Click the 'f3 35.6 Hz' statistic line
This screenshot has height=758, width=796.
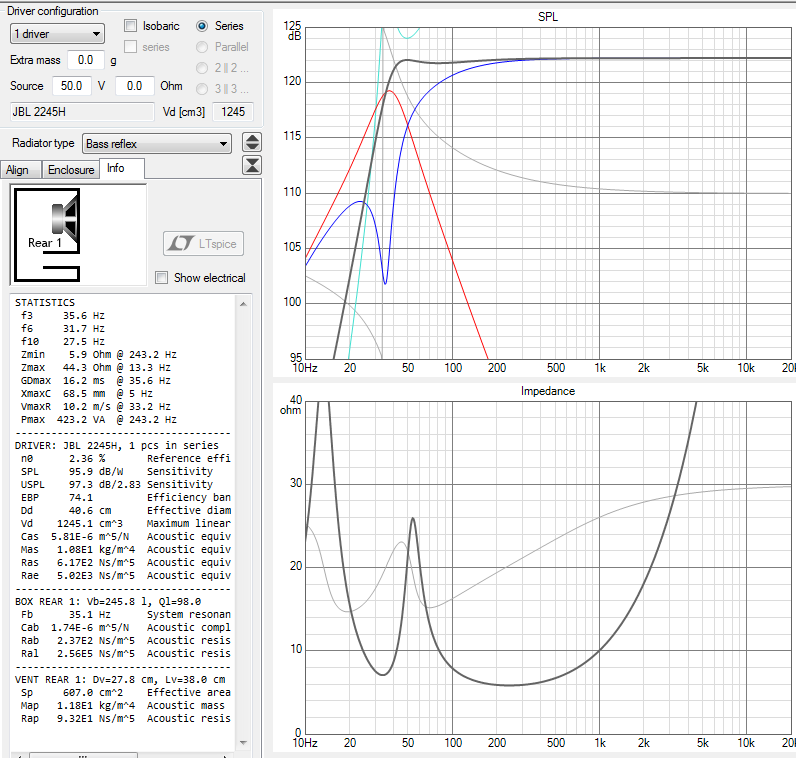tap(62, 315)
